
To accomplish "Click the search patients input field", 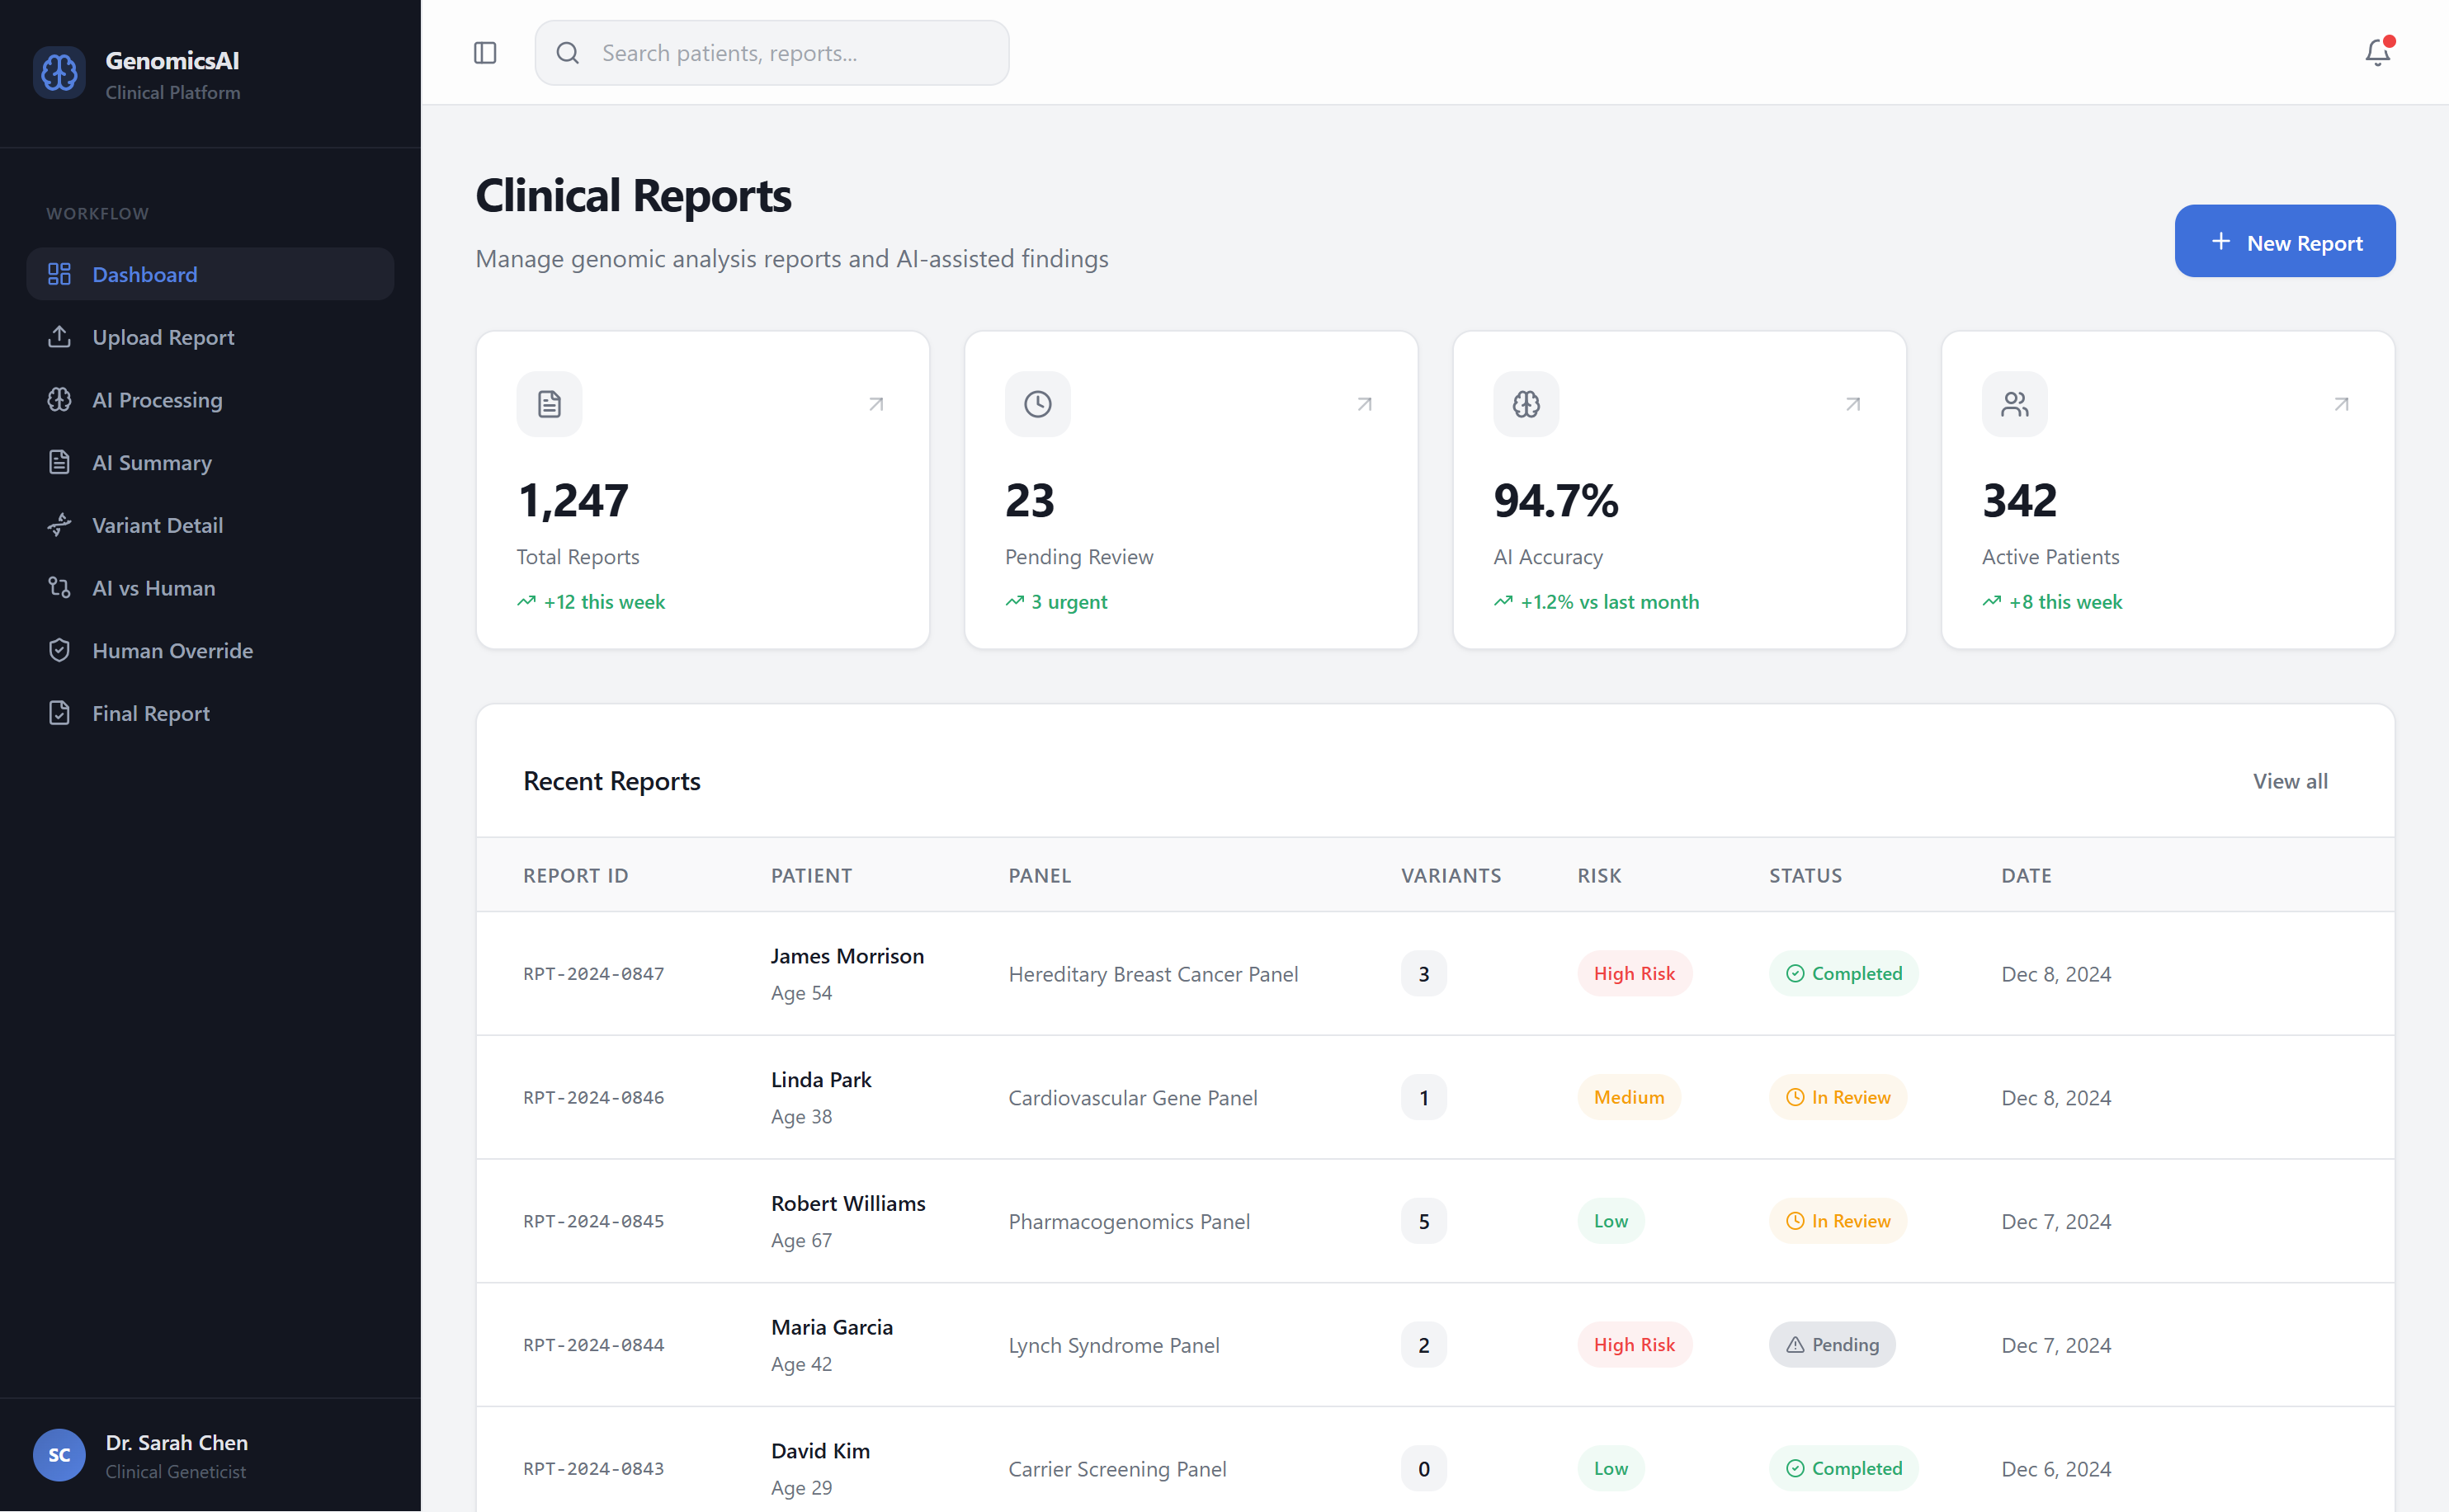I will (772, 53).
